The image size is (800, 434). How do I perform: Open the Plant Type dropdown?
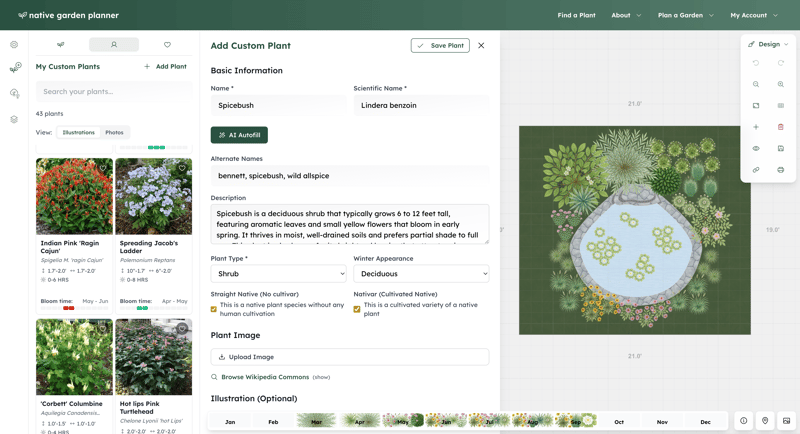(x=278, y=273)
